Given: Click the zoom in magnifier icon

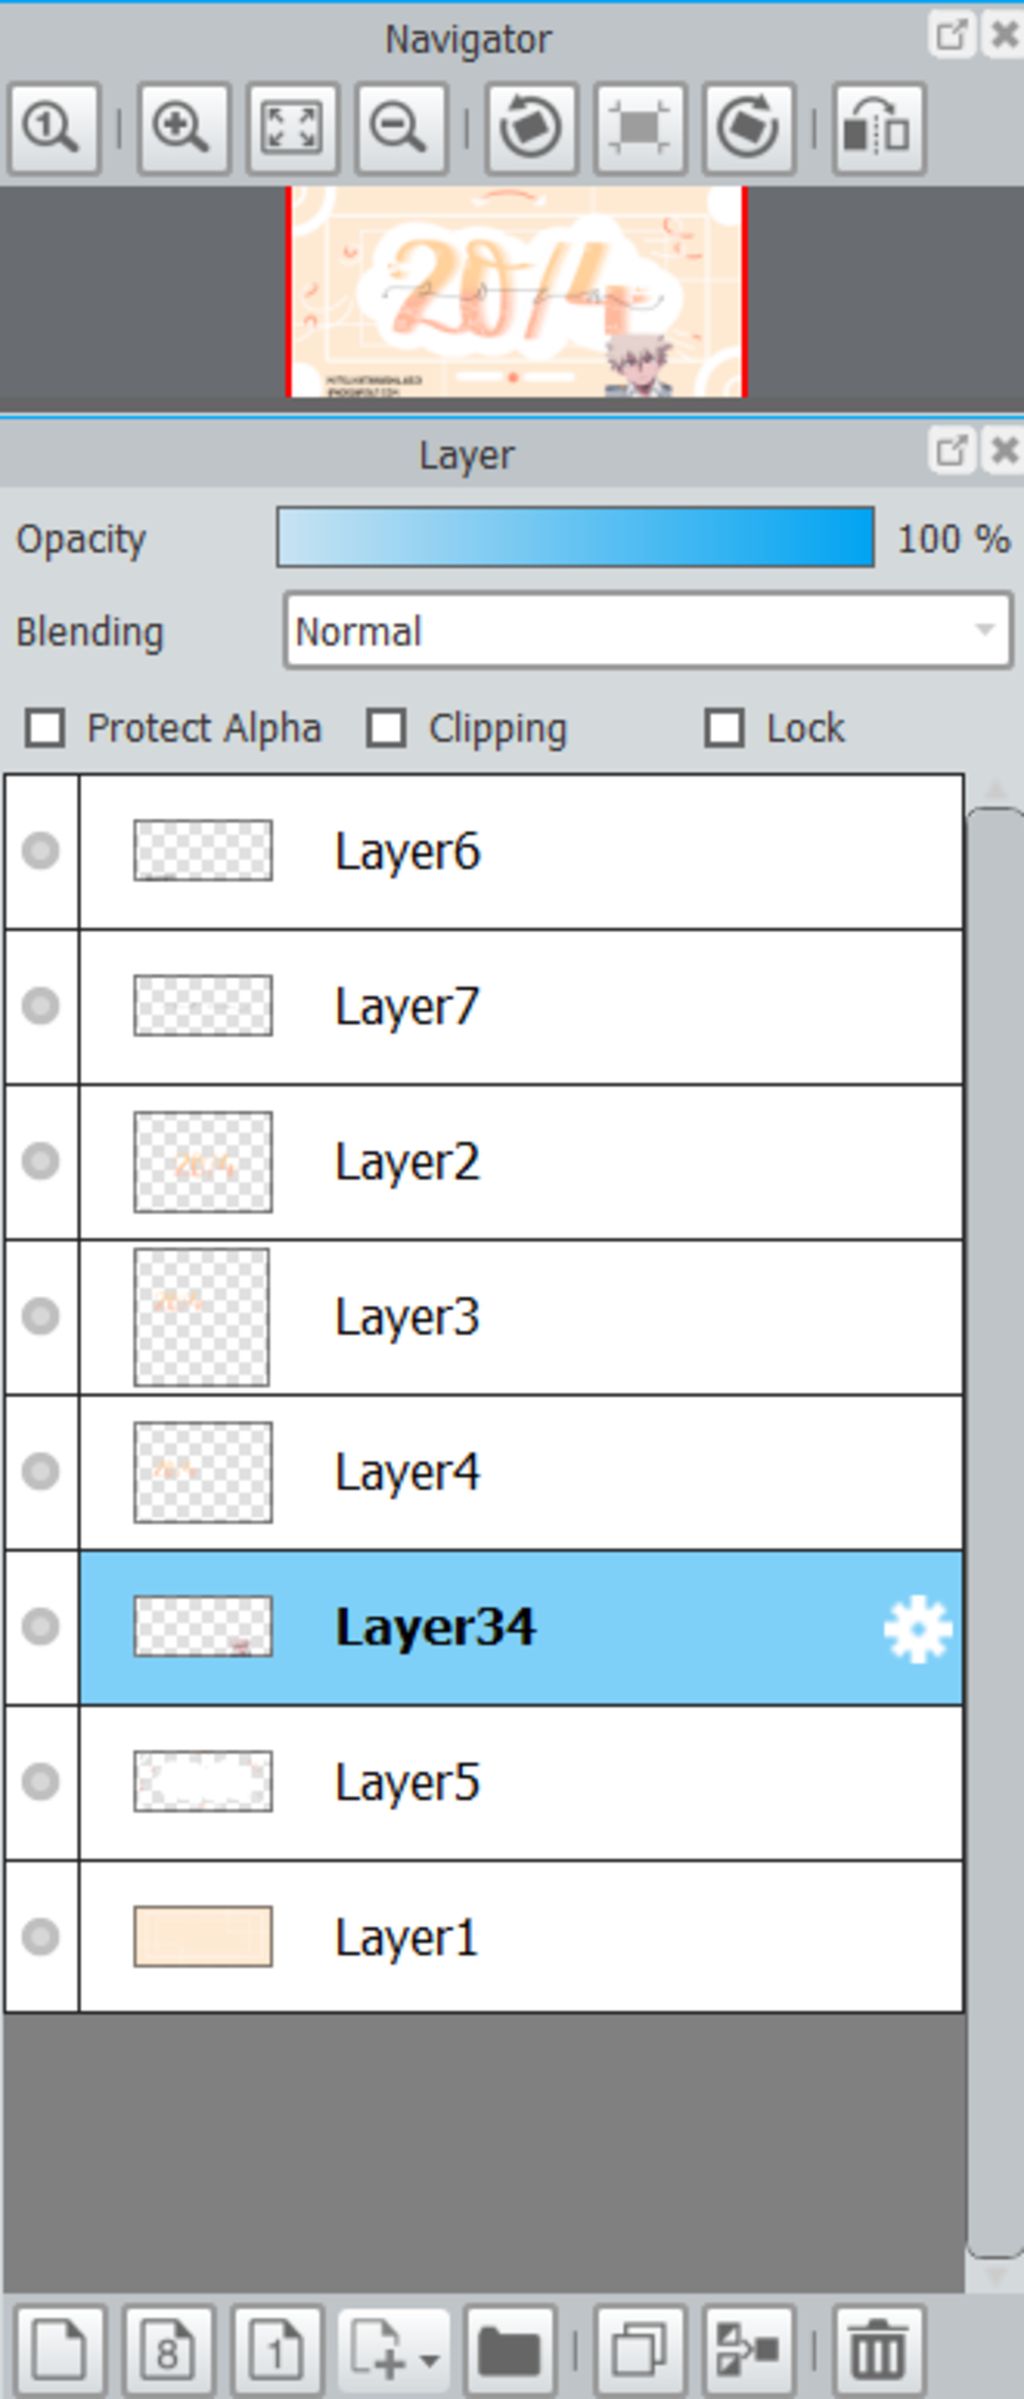Looking at the screenshot, I should [x=183, y=129].
